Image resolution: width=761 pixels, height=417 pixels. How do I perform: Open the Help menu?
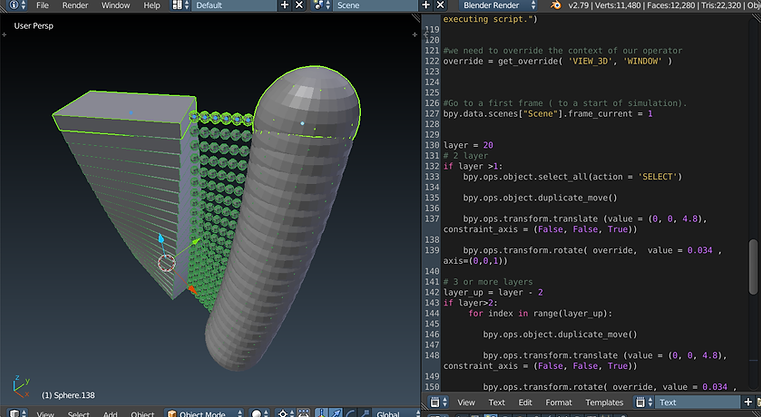coord(152,5)
